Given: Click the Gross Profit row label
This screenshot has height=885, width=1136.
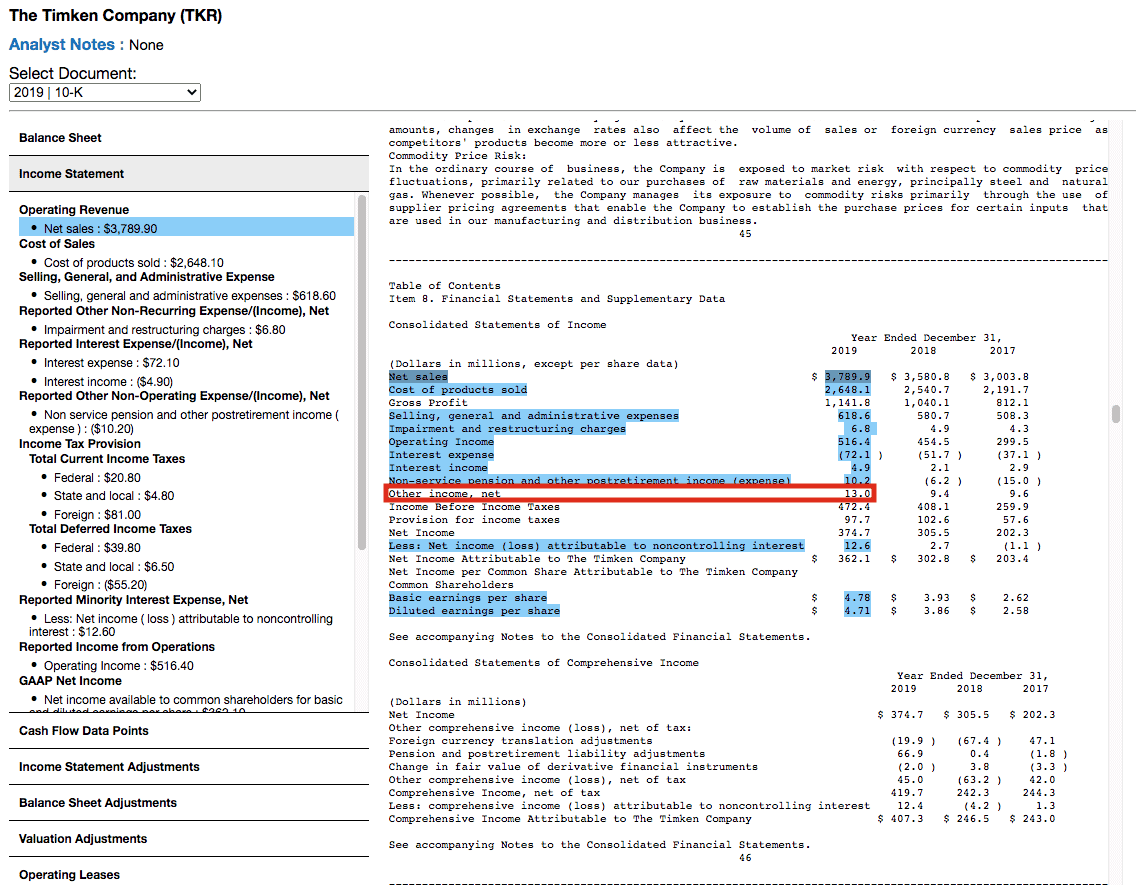Looking at the screenshot, I should pos(428,403).
